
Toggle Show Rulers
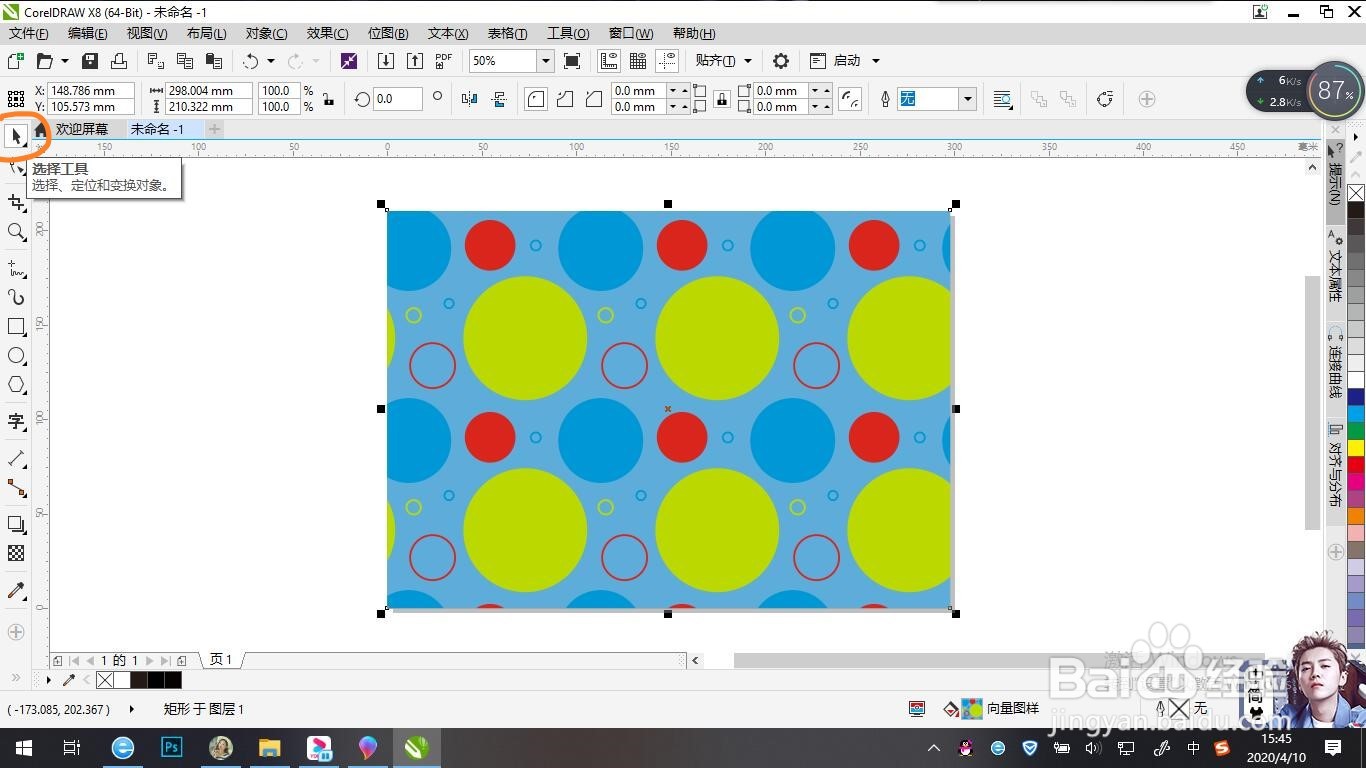point(609,61)
